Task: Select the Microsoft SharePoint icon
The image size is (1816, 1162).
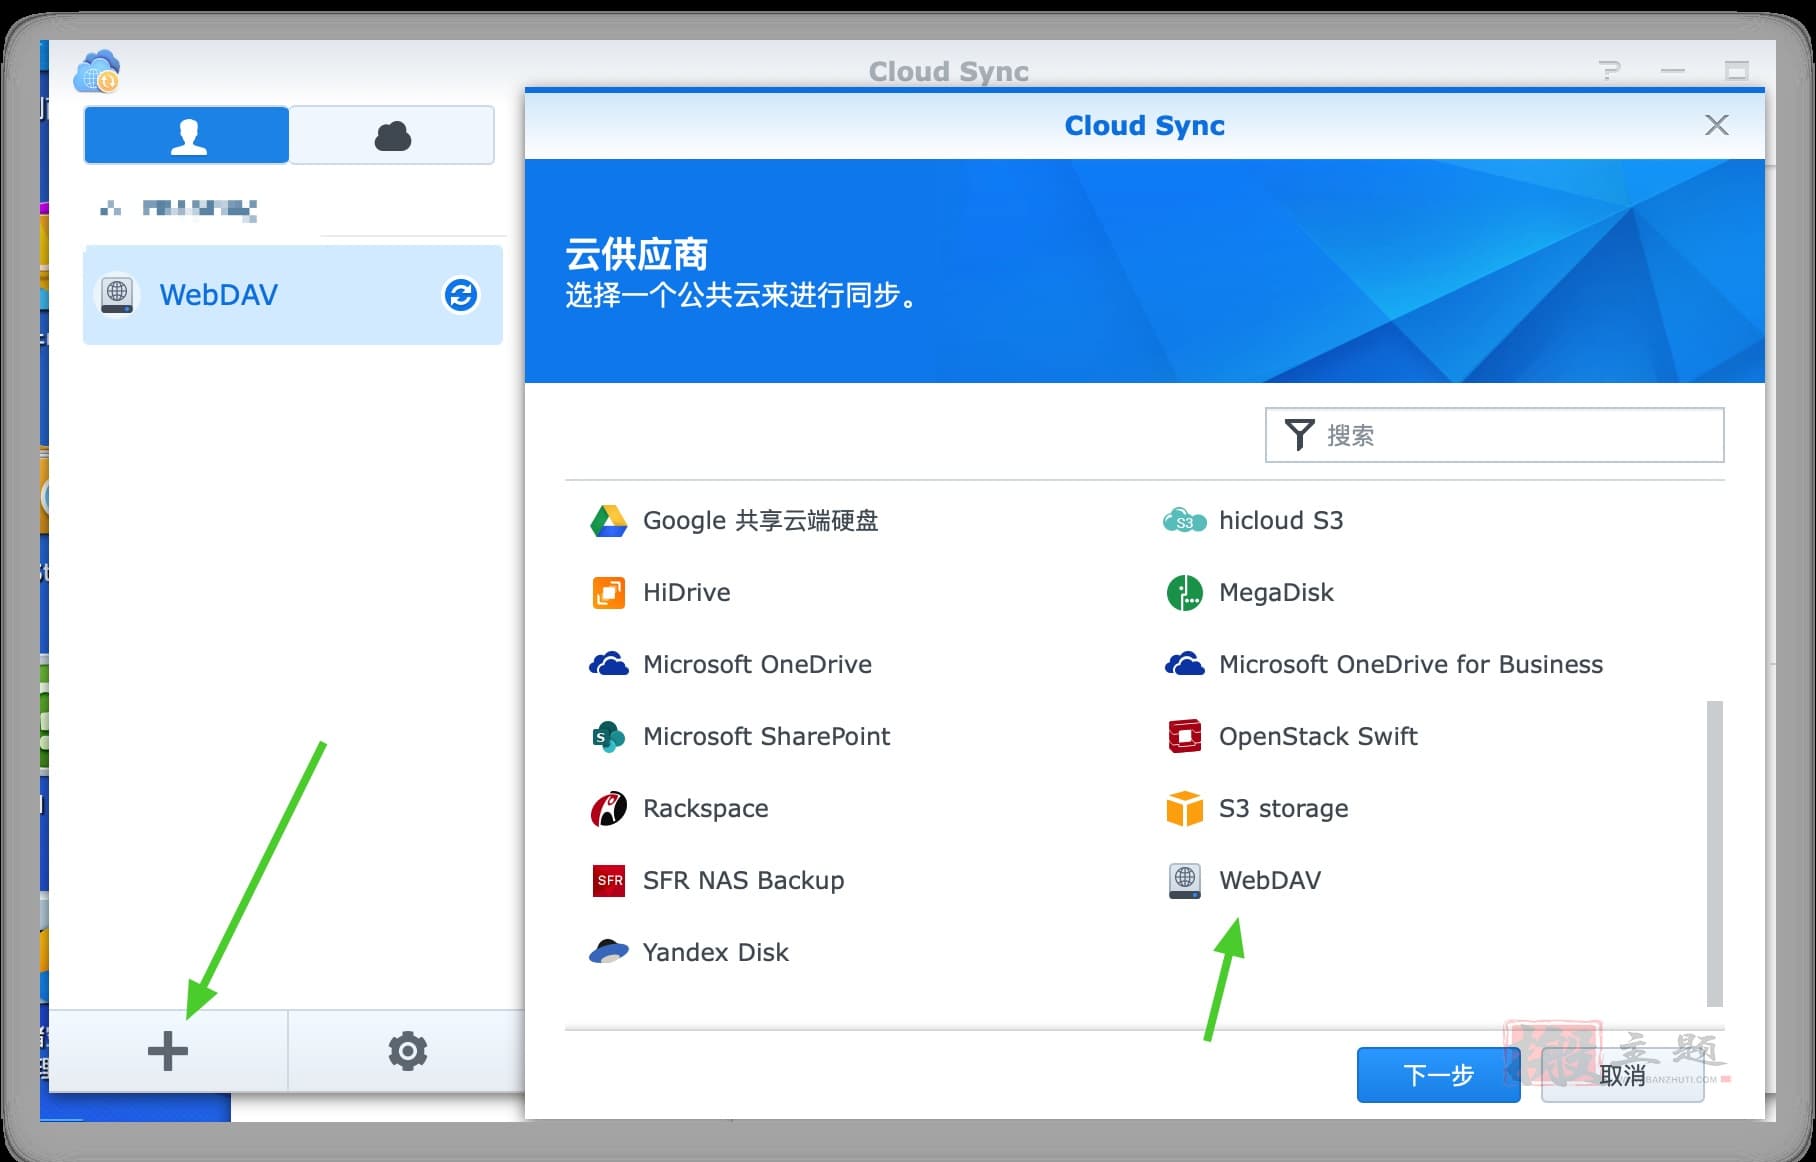Action: [x=608, y=737]
